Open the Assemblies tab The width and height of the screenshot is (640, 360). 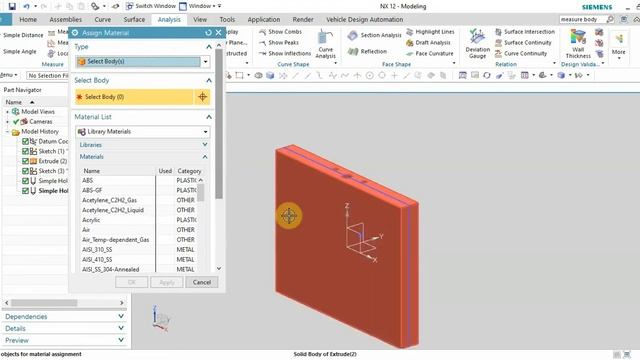pyautogui.click(x=65, y=20)
